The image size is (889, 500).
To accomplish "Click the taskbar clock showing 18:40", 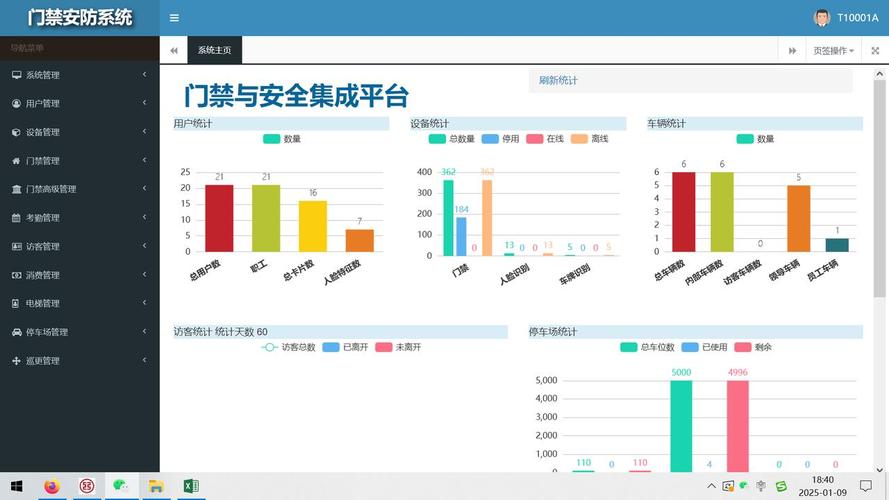I will pos(822,486).
